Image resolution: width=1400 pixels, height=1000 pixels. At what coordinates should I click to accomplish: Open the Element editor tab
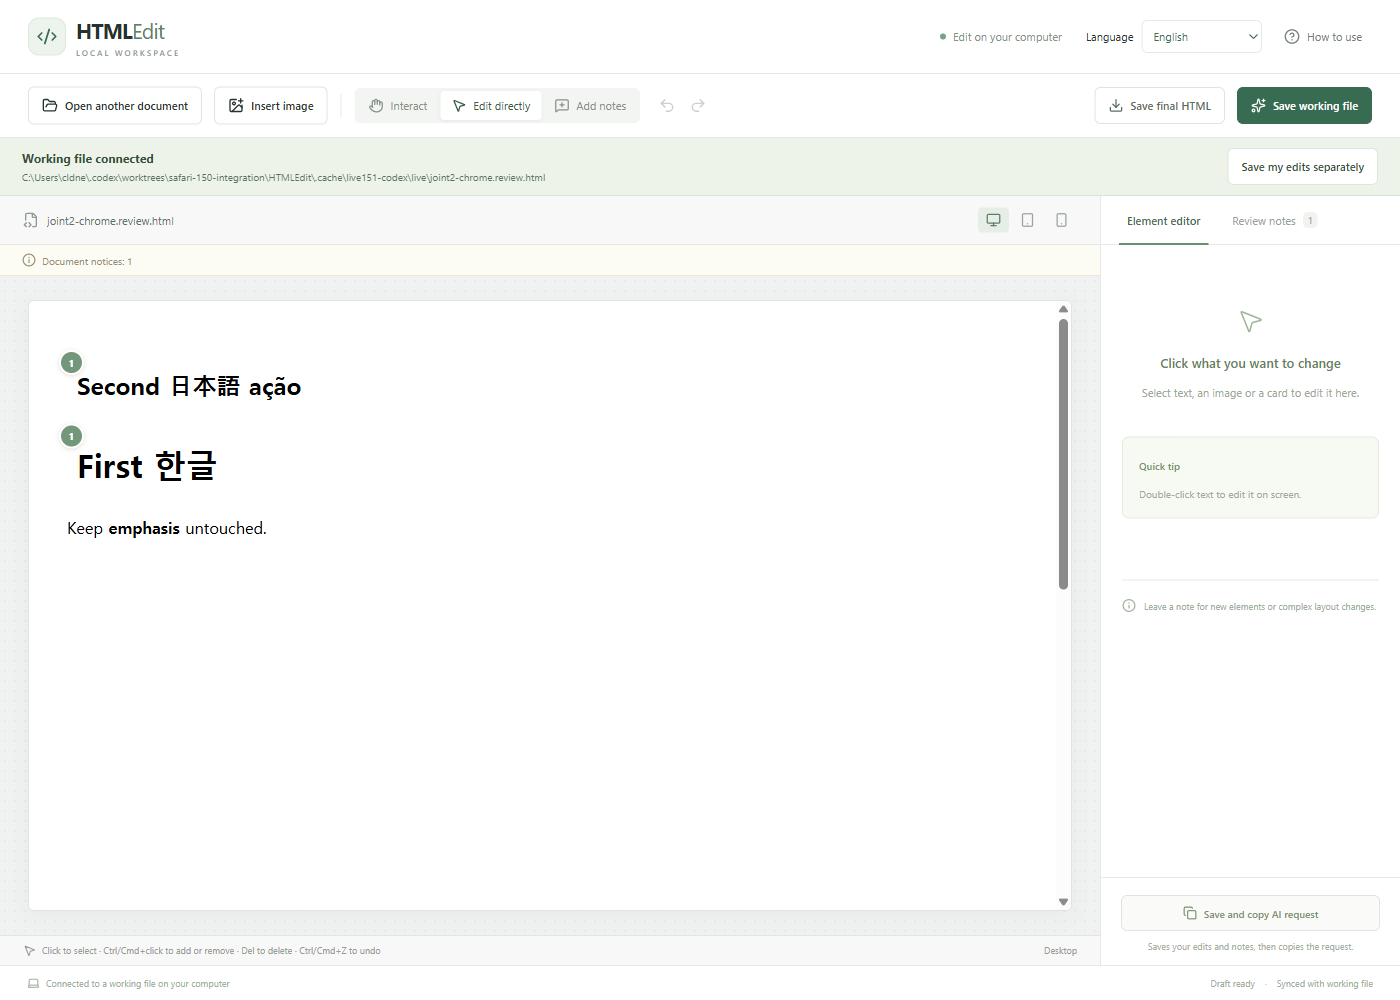tap(1164, 221)
